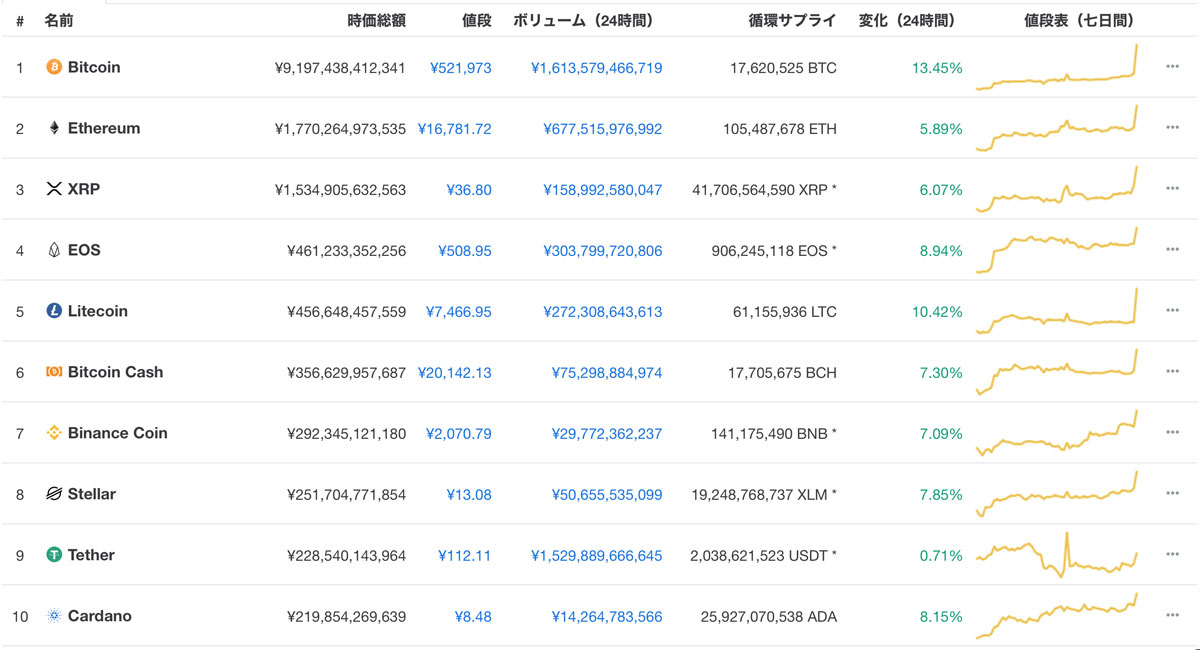
Task: Open the more-options menu for Stellar row
Action: click(x=1172, y=494)
